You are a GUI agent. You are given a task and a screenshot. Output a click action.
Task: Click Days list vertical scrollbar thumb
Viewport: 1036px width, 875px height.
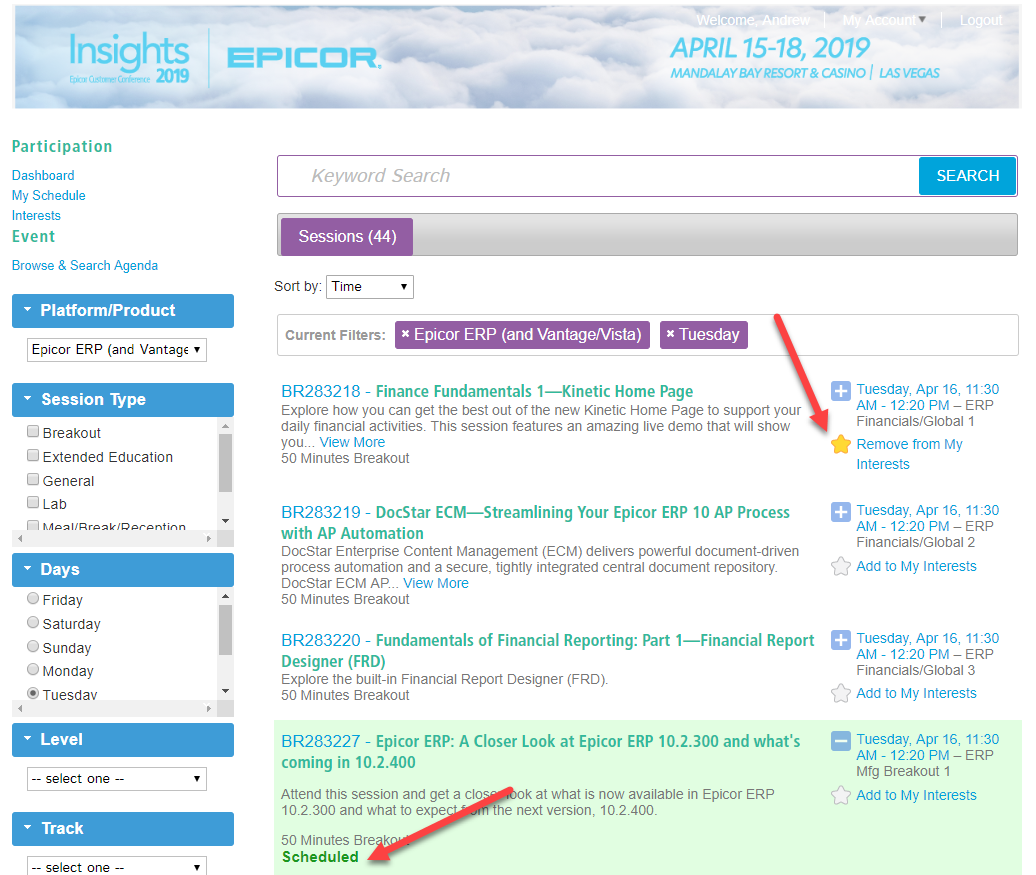tap(225, 630)
